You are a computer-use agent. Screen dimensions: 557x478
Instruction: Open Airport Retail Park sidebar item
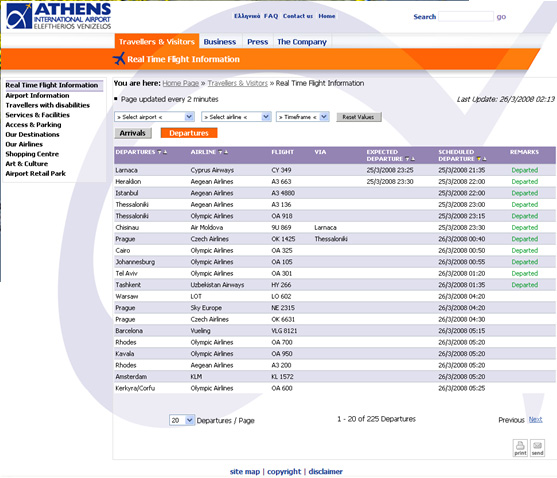[x=36, y=174]
